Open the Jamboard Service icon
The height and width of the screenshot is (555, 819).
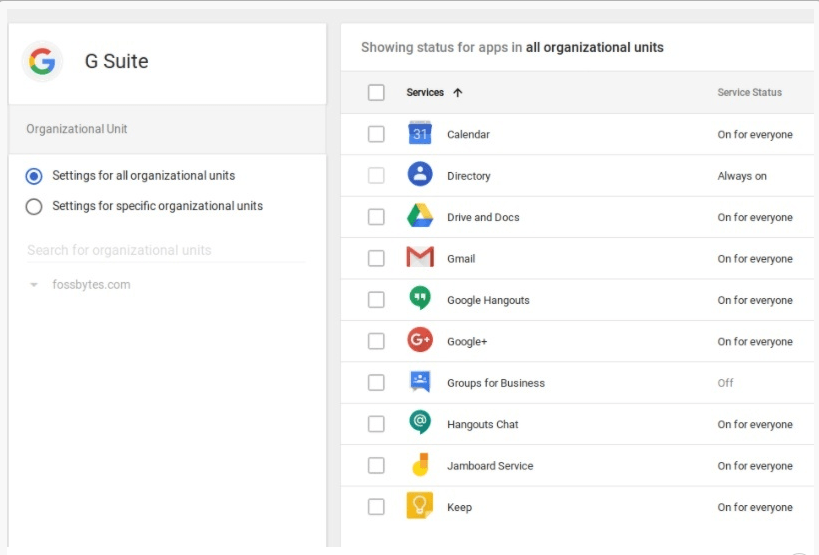tap(420, 465)
